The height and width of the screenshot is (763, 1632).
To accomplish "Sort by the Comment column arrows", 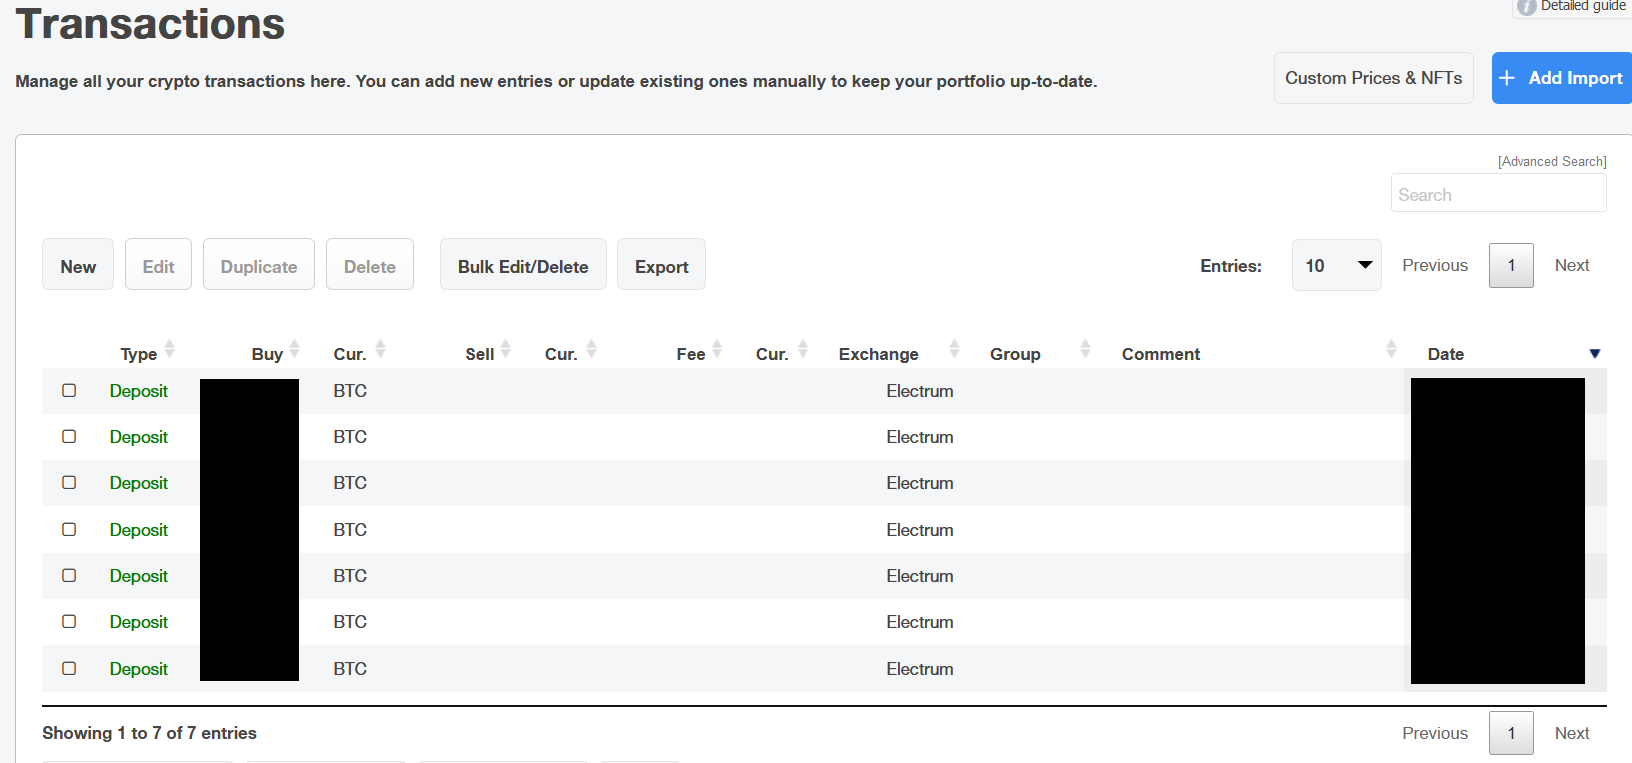I will click(x=1391, y=349).
